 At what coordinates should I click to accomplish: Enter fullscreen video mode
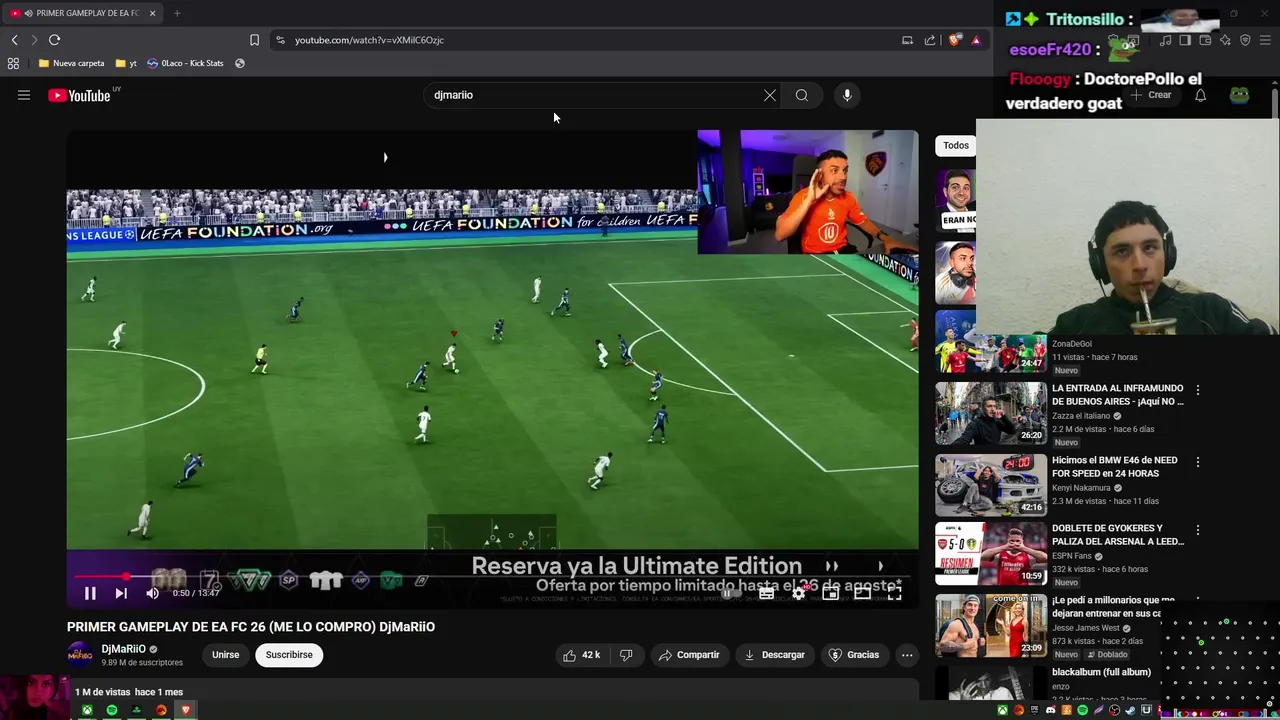coord(894,593)
